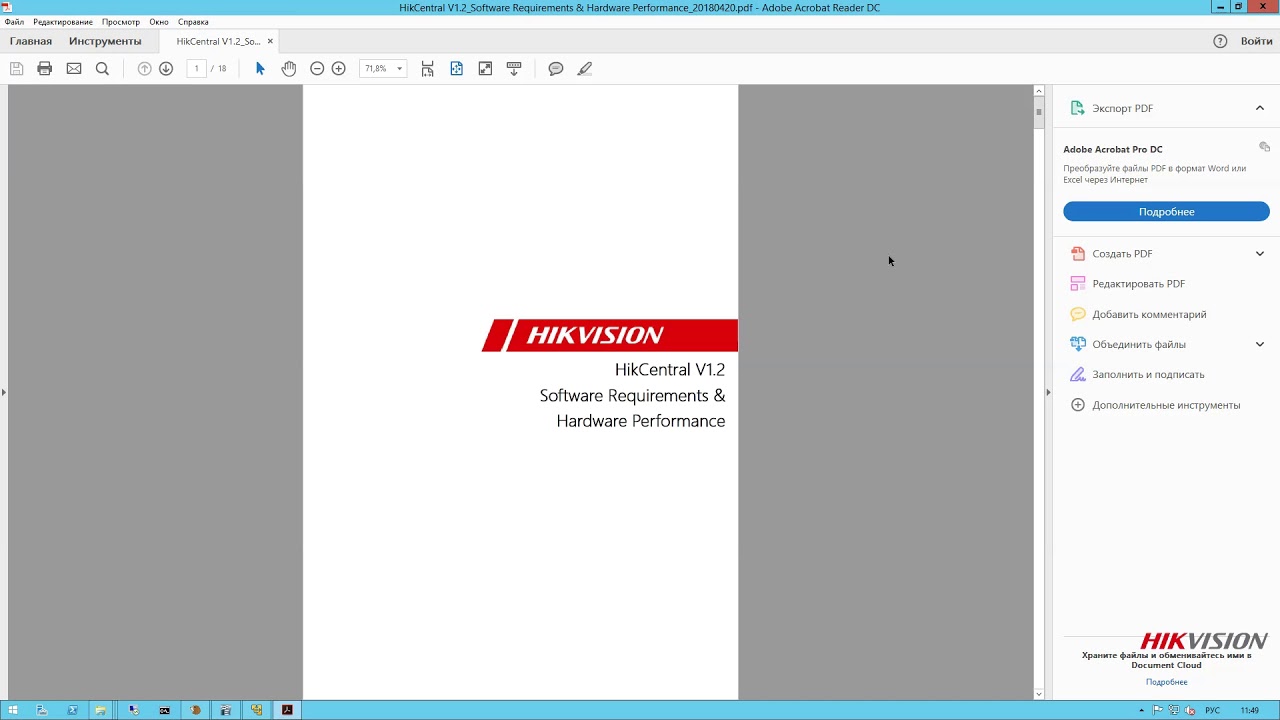Choose the Selection arrow tool
Image resolution: width=1280 pixels, height=720 pixels.
click(260, 69)
